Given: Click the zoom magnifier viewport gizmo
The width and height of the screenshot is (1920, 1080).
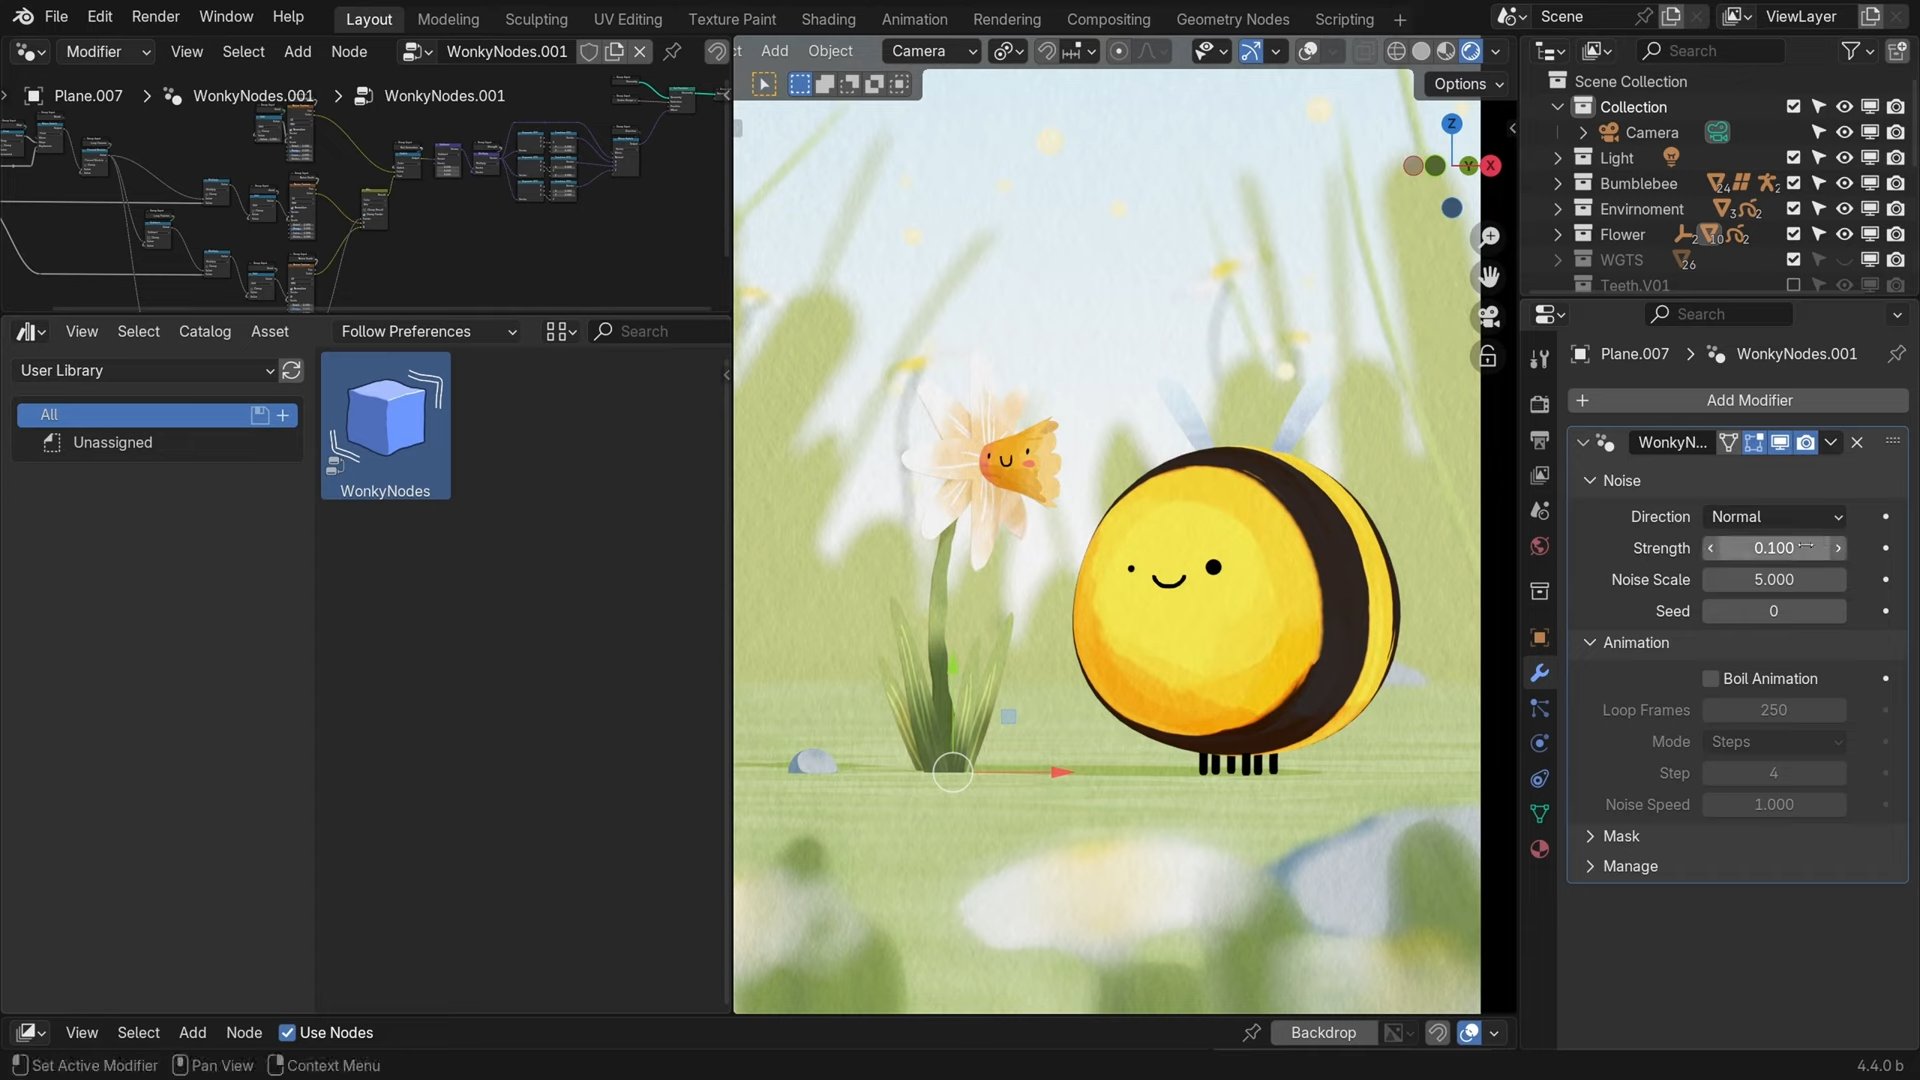Looking at the screenshot, I should (1489, 237).
